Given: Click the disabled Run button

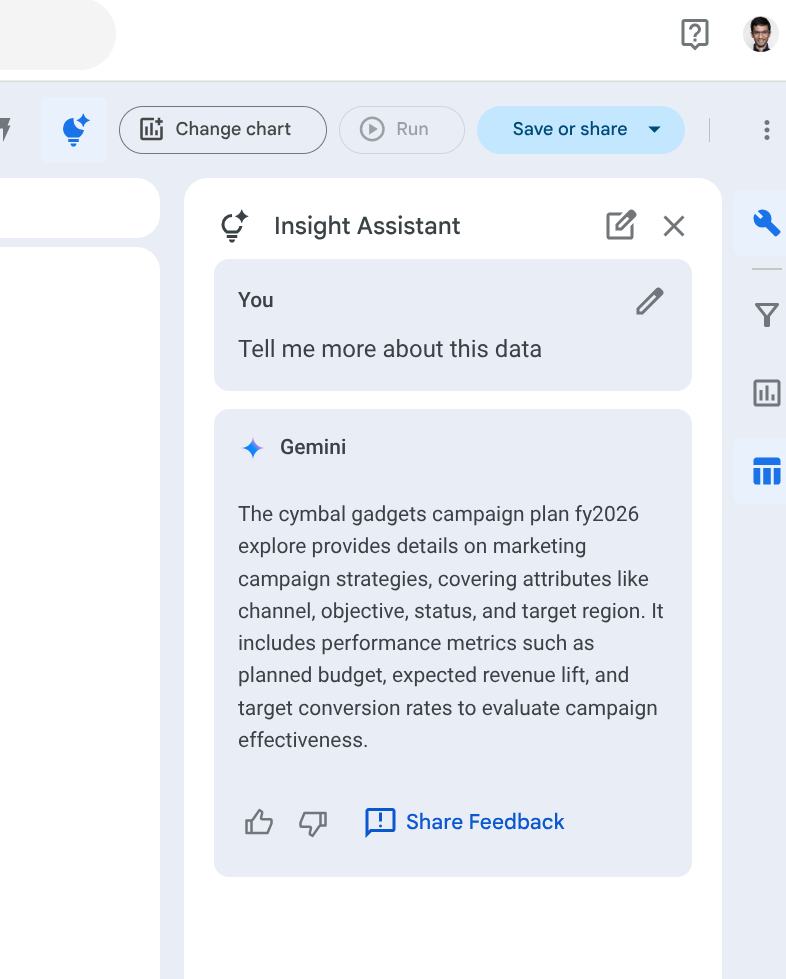Looking at the screenshot, I should point(401,129).
